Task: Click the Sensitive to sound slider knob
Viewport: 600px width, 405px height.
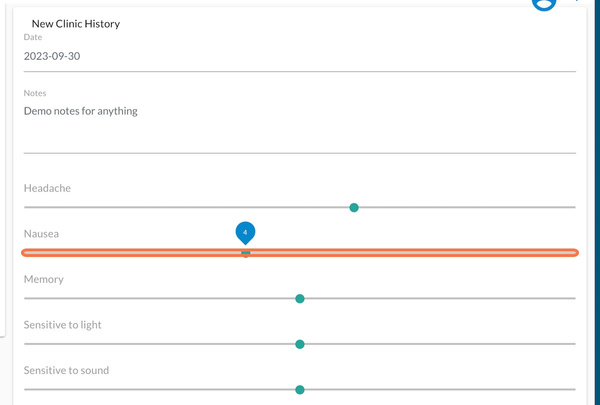Action: pyautogui.click(x=300, y=390)
